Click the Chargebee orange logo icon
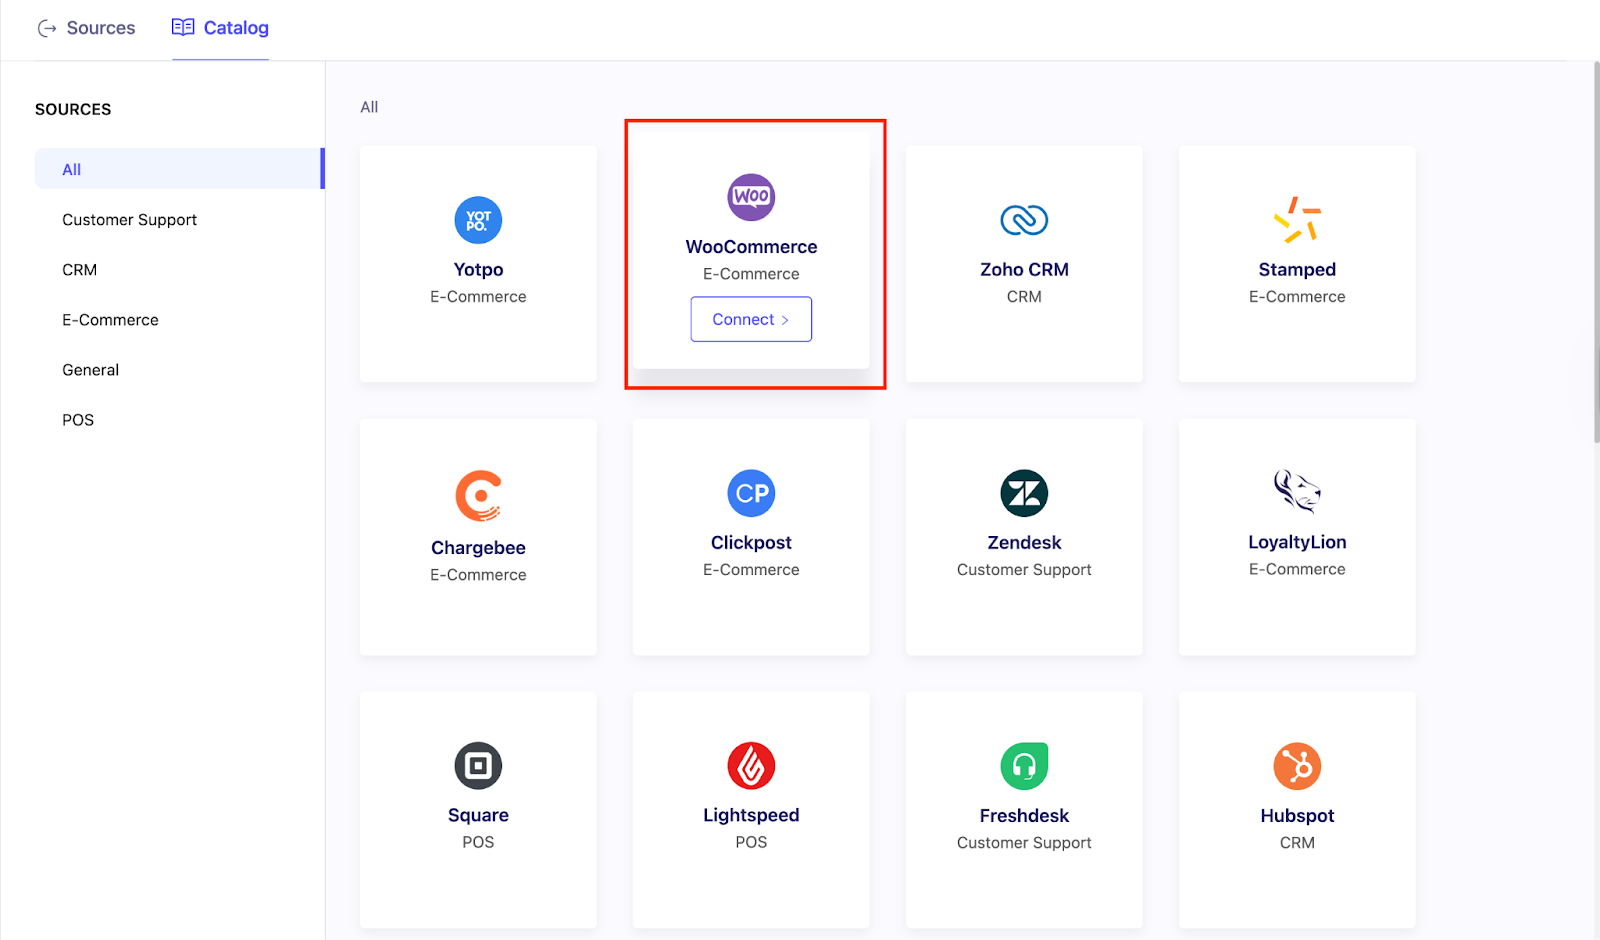 (478, 496)
